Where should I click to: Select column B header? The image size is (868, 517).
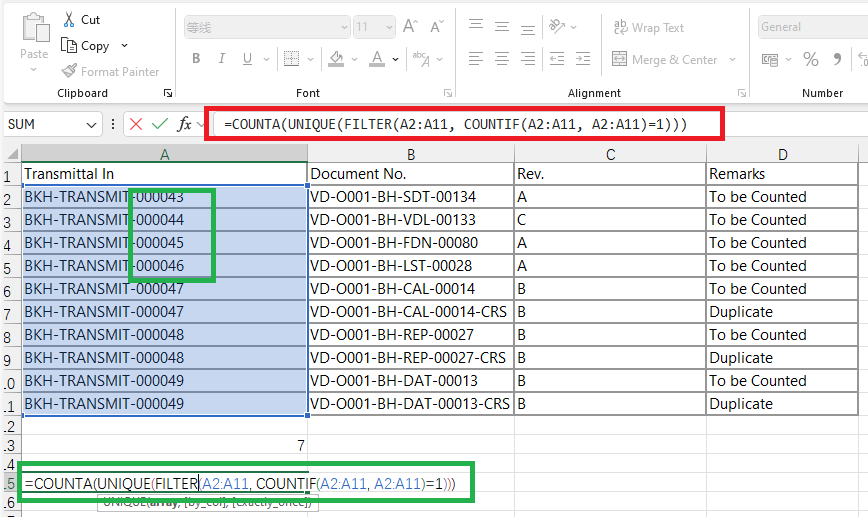click(x=411, y=154)
